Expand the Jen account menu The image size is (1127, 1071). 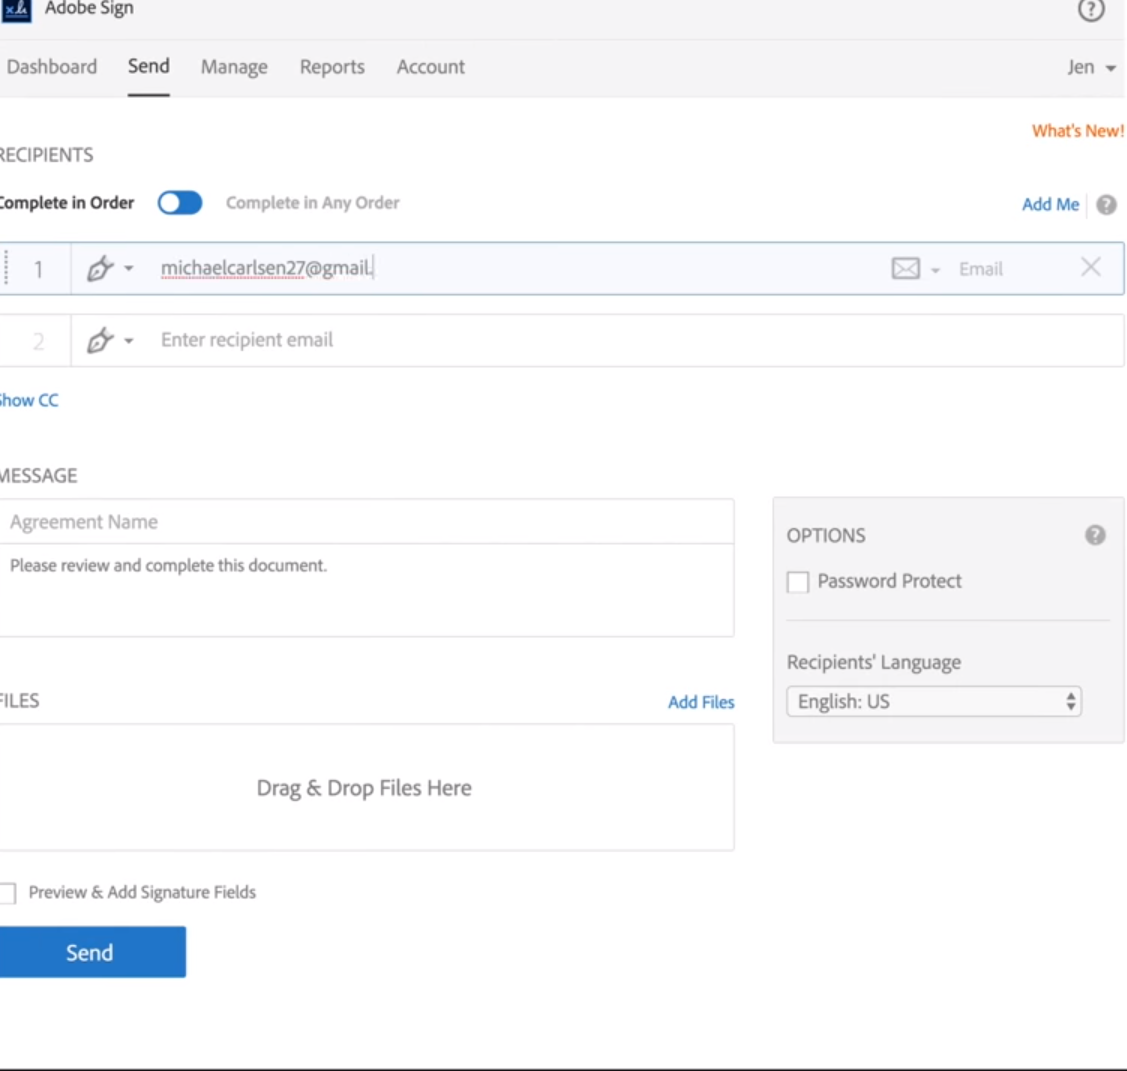[1091, 68]
